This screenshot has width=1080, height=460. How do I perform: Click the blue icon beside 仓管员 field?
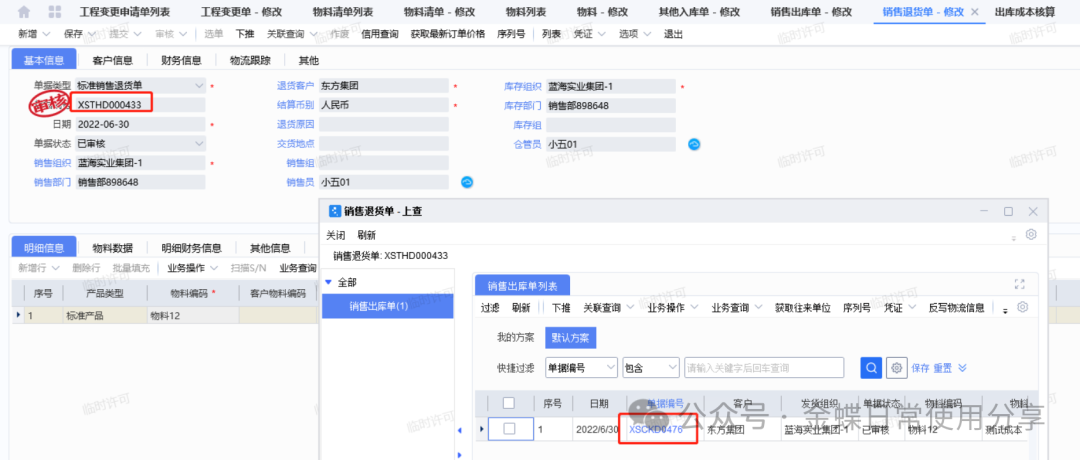pyautogui.click(x=694, y=144)
